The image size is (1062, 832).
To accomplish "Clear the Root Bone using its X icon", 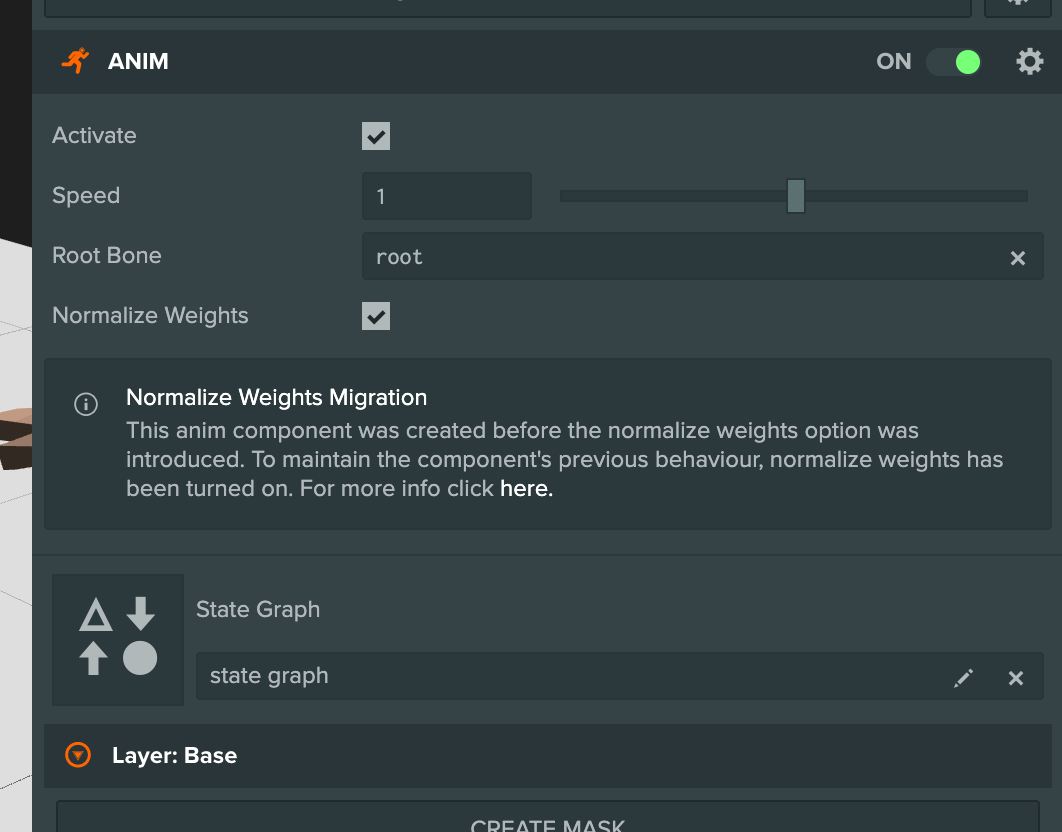I will coord(1018,257).
